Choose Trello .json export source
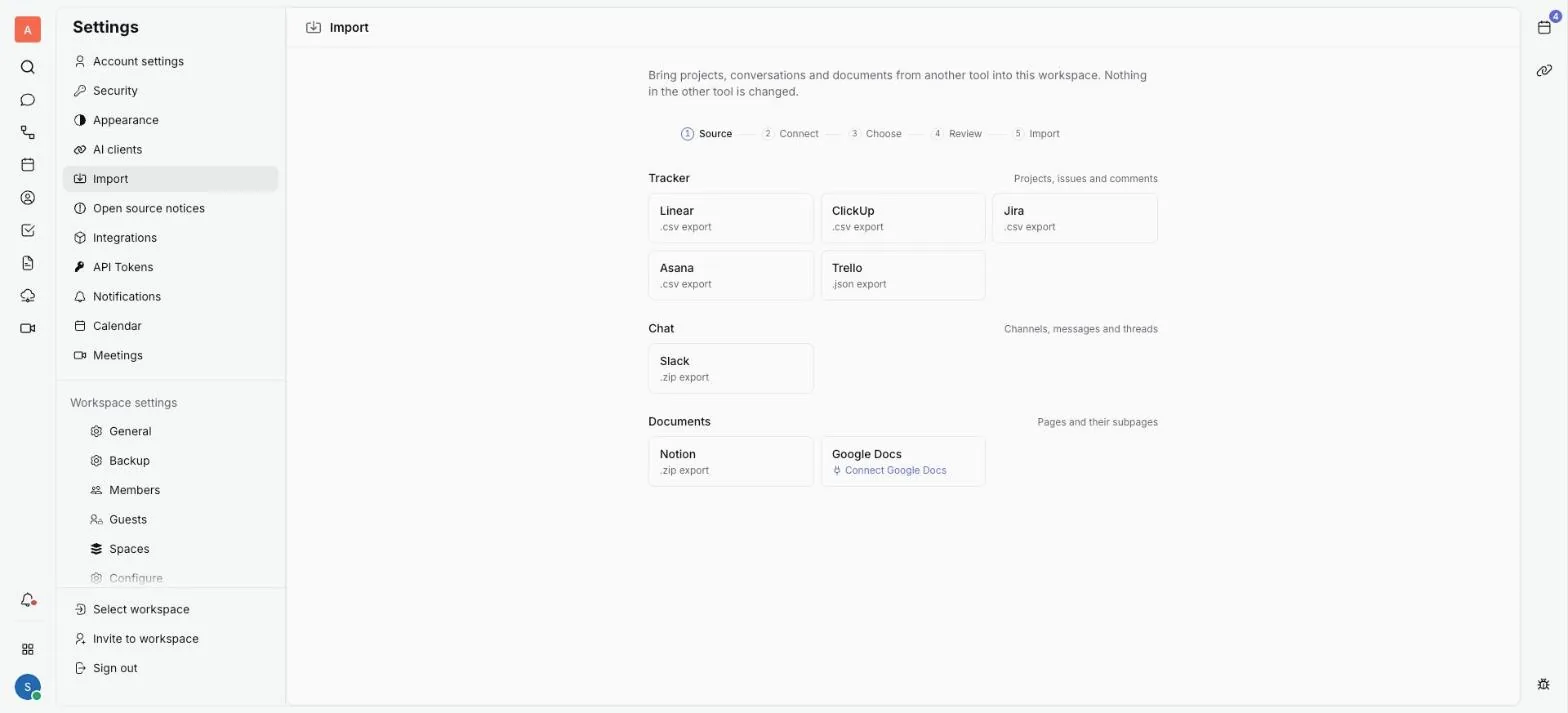This screenshot has height=713, width=1568. [903, 275]
